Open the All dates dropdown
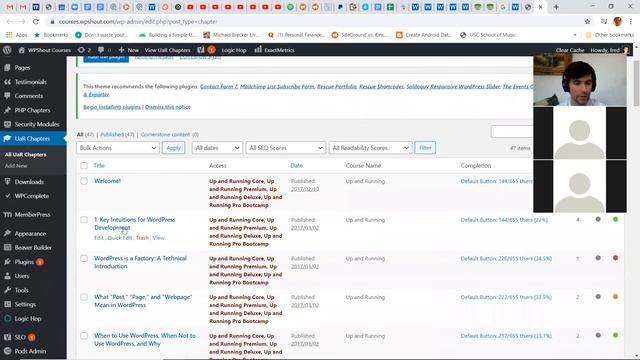The width and height of the screenshot is (640, 360). pos(217,148)
